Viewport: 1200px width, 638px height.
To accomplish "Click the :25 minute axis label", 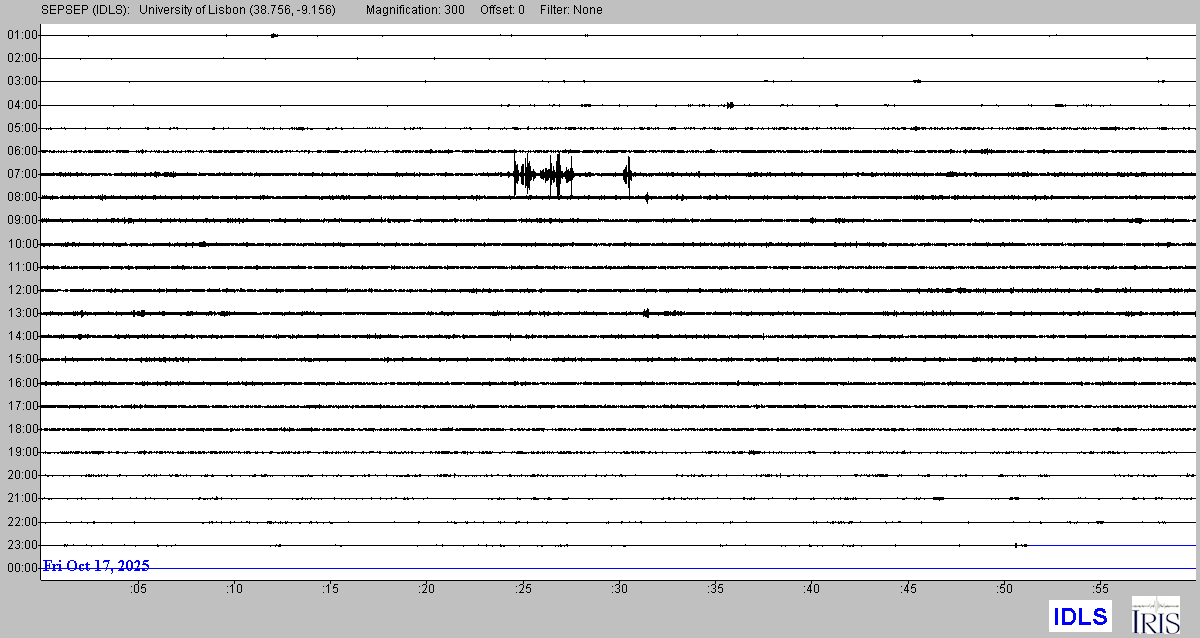I will [x=522, y=589].
